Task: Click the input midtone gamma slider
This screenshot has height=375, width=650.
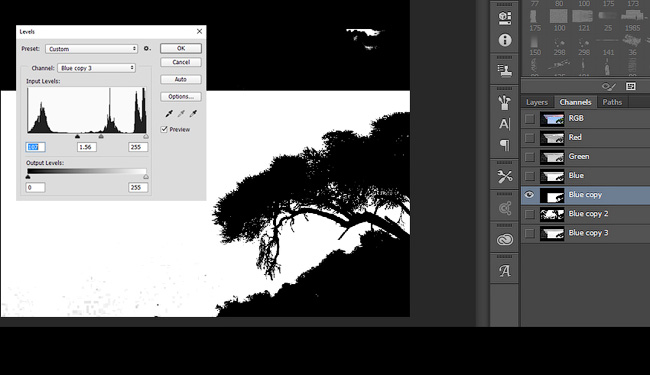Action: [101, 136]
